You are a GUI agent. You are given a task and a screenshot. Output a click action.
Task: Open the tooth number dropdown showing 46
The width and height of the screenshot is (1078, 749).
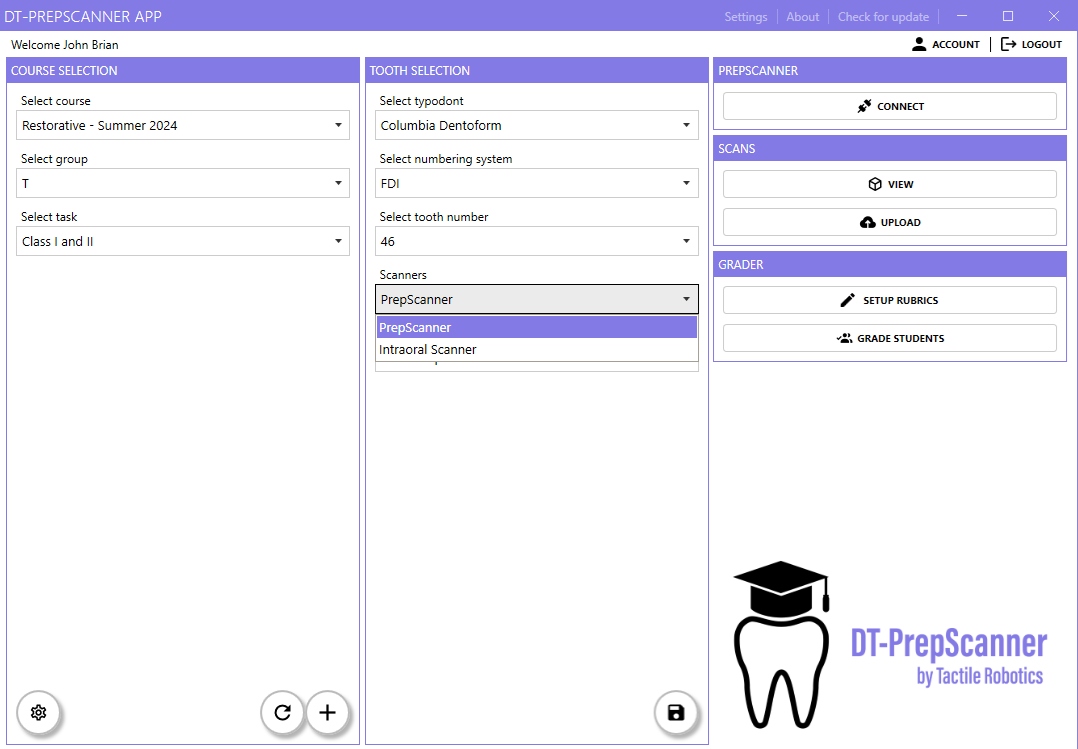click(x=537, y=241)
